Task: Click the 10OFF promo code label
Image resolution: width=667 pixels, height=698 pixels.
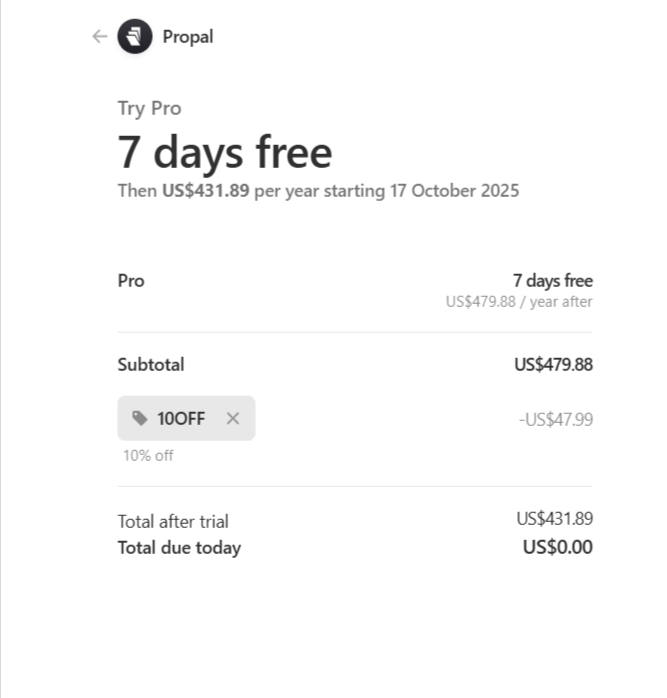Action: click(181, 419)
